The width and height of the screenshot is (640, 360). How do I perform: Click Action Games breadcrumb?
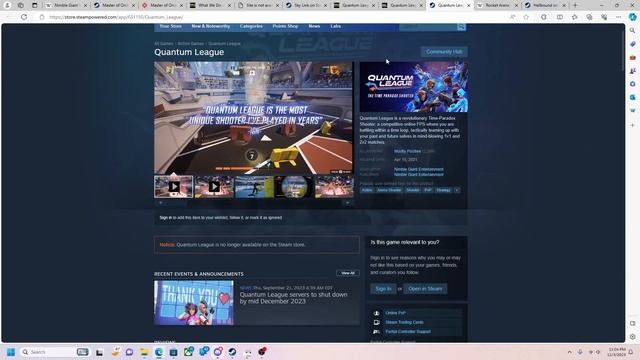click(x=191, y=44)
